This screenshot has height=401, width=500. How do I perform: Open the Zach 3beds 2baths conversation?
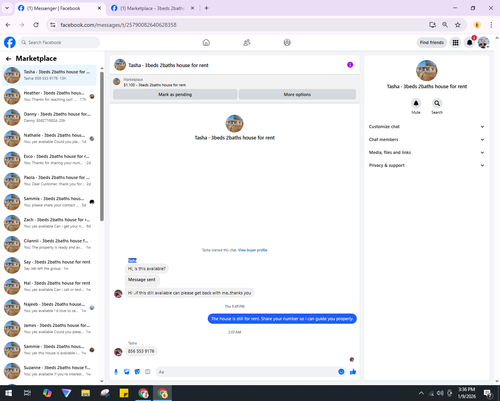[49, 223]
